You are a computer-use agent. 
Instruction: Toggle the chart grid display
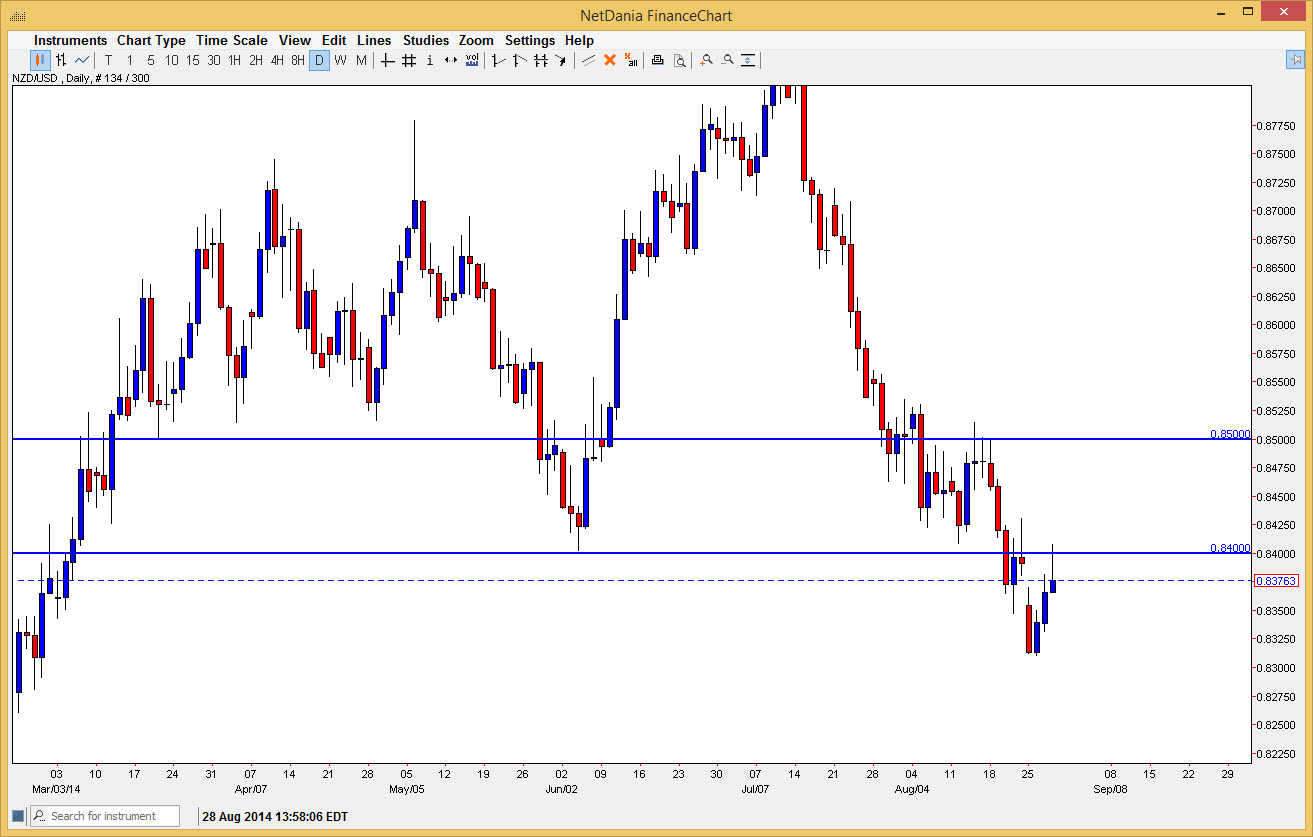point(408,60)
